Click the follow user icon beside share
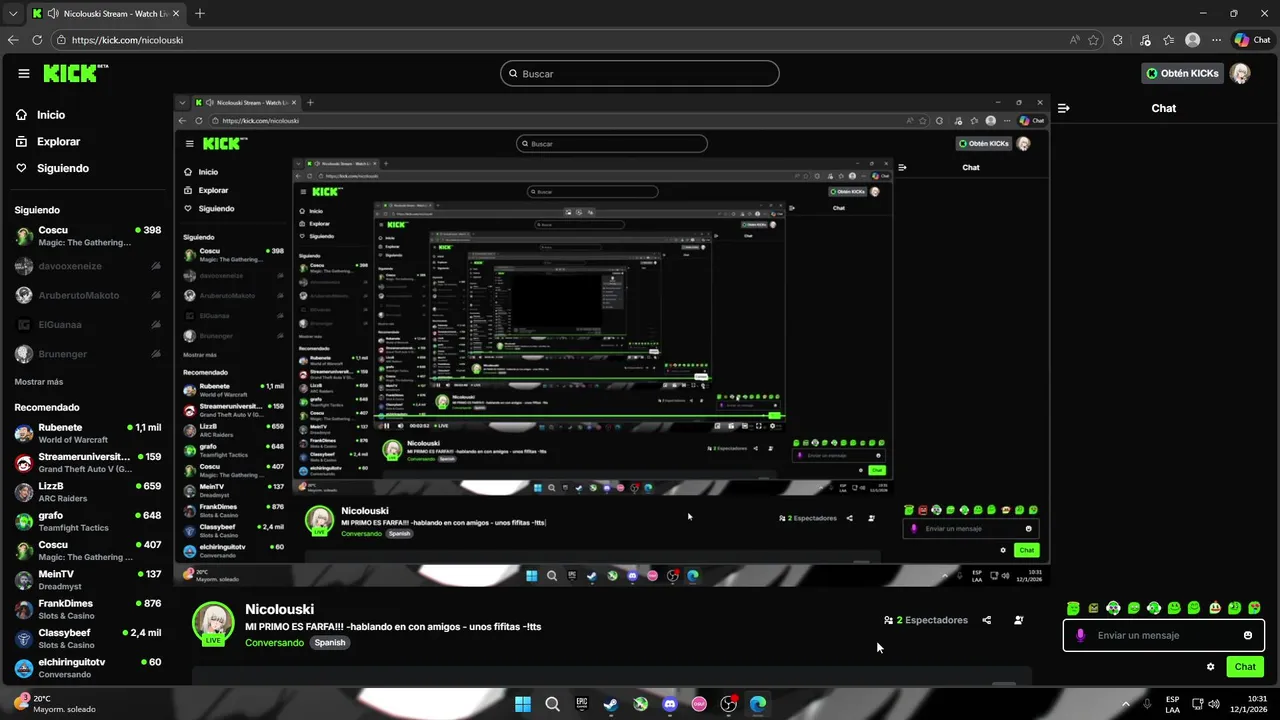Viewport: 1280px width, 720px height. (1019, 620)
